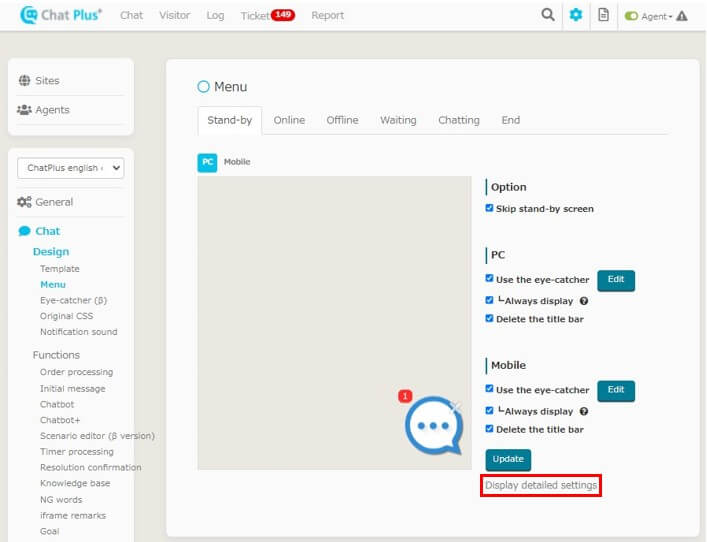This screenshot has width=707, height=542.
Task: Click Display detailed settings link
Action: click(541, 486)
